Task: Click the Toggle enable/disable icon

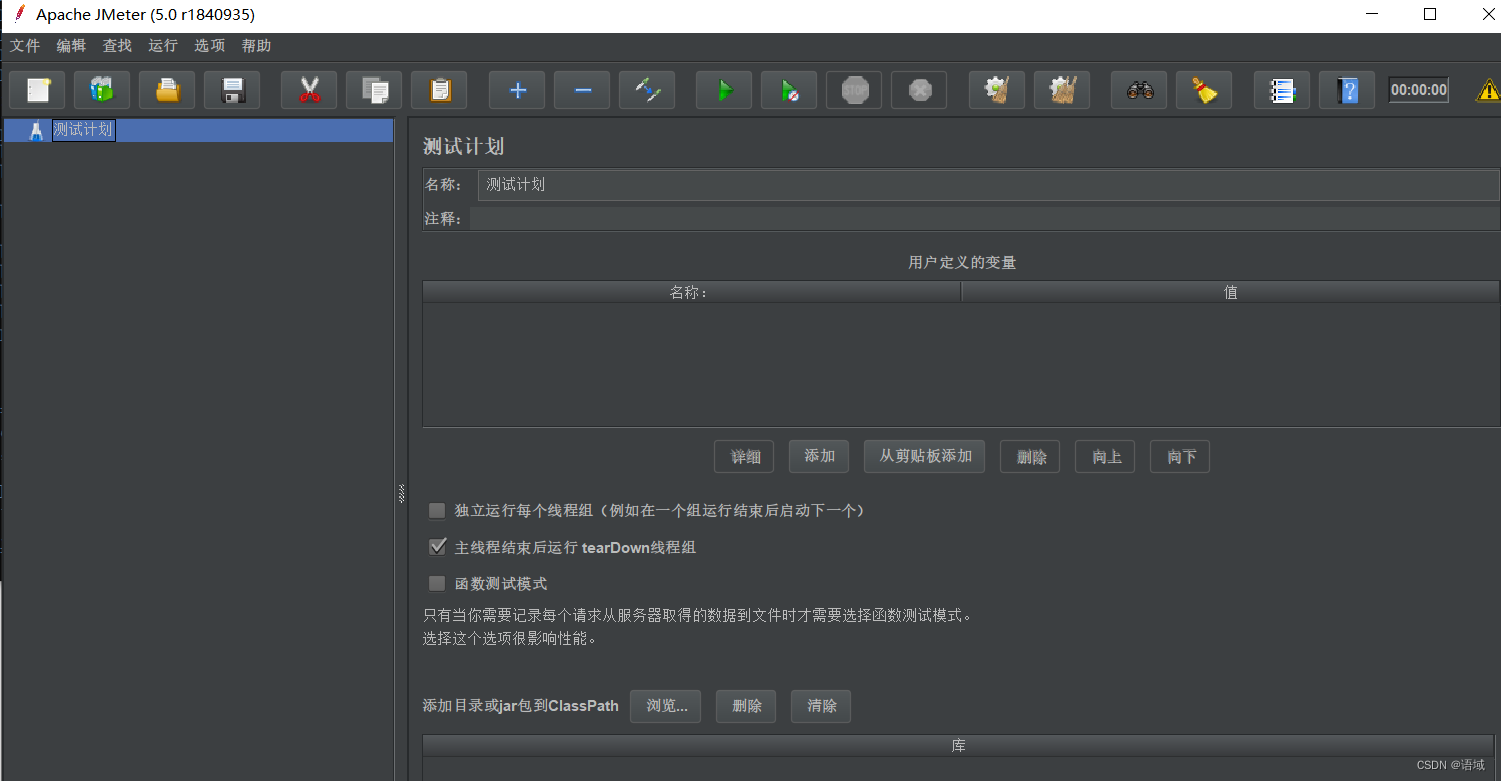Action: click(x=647, y=90)
